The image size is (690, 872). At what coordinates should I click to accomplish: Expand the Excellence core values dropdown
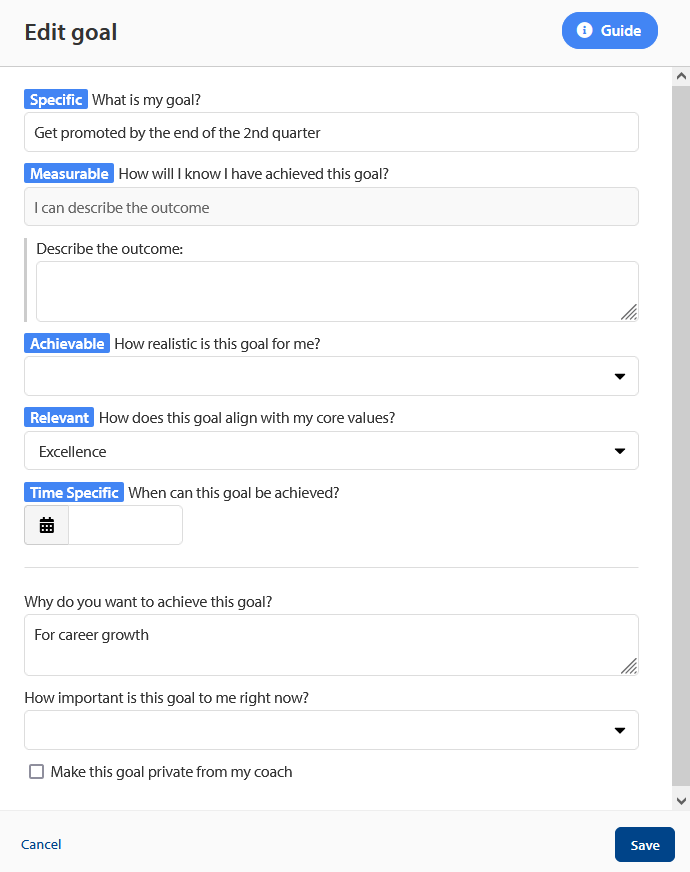coord(331,451)
